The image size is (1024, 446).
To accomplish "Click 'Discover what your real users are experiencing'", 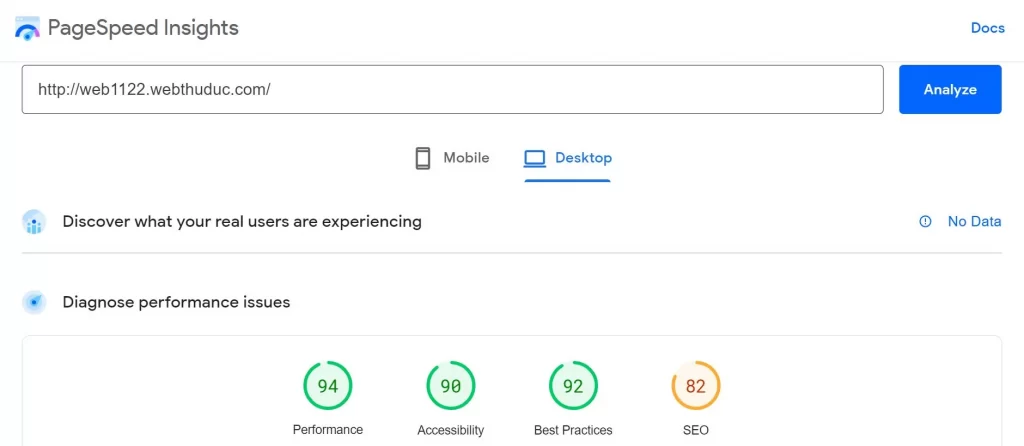I will [x=242, y=221].
